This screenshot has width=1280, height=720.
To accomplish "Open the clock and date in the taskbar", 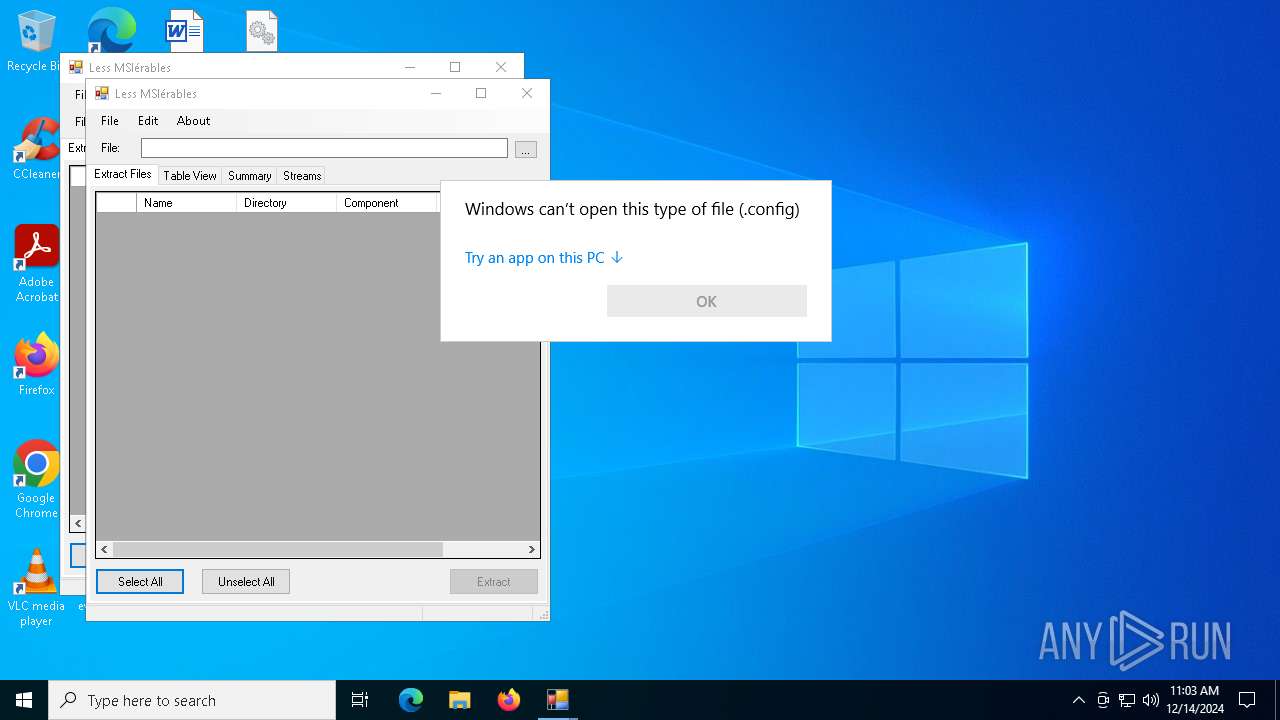I will 1195,700.
